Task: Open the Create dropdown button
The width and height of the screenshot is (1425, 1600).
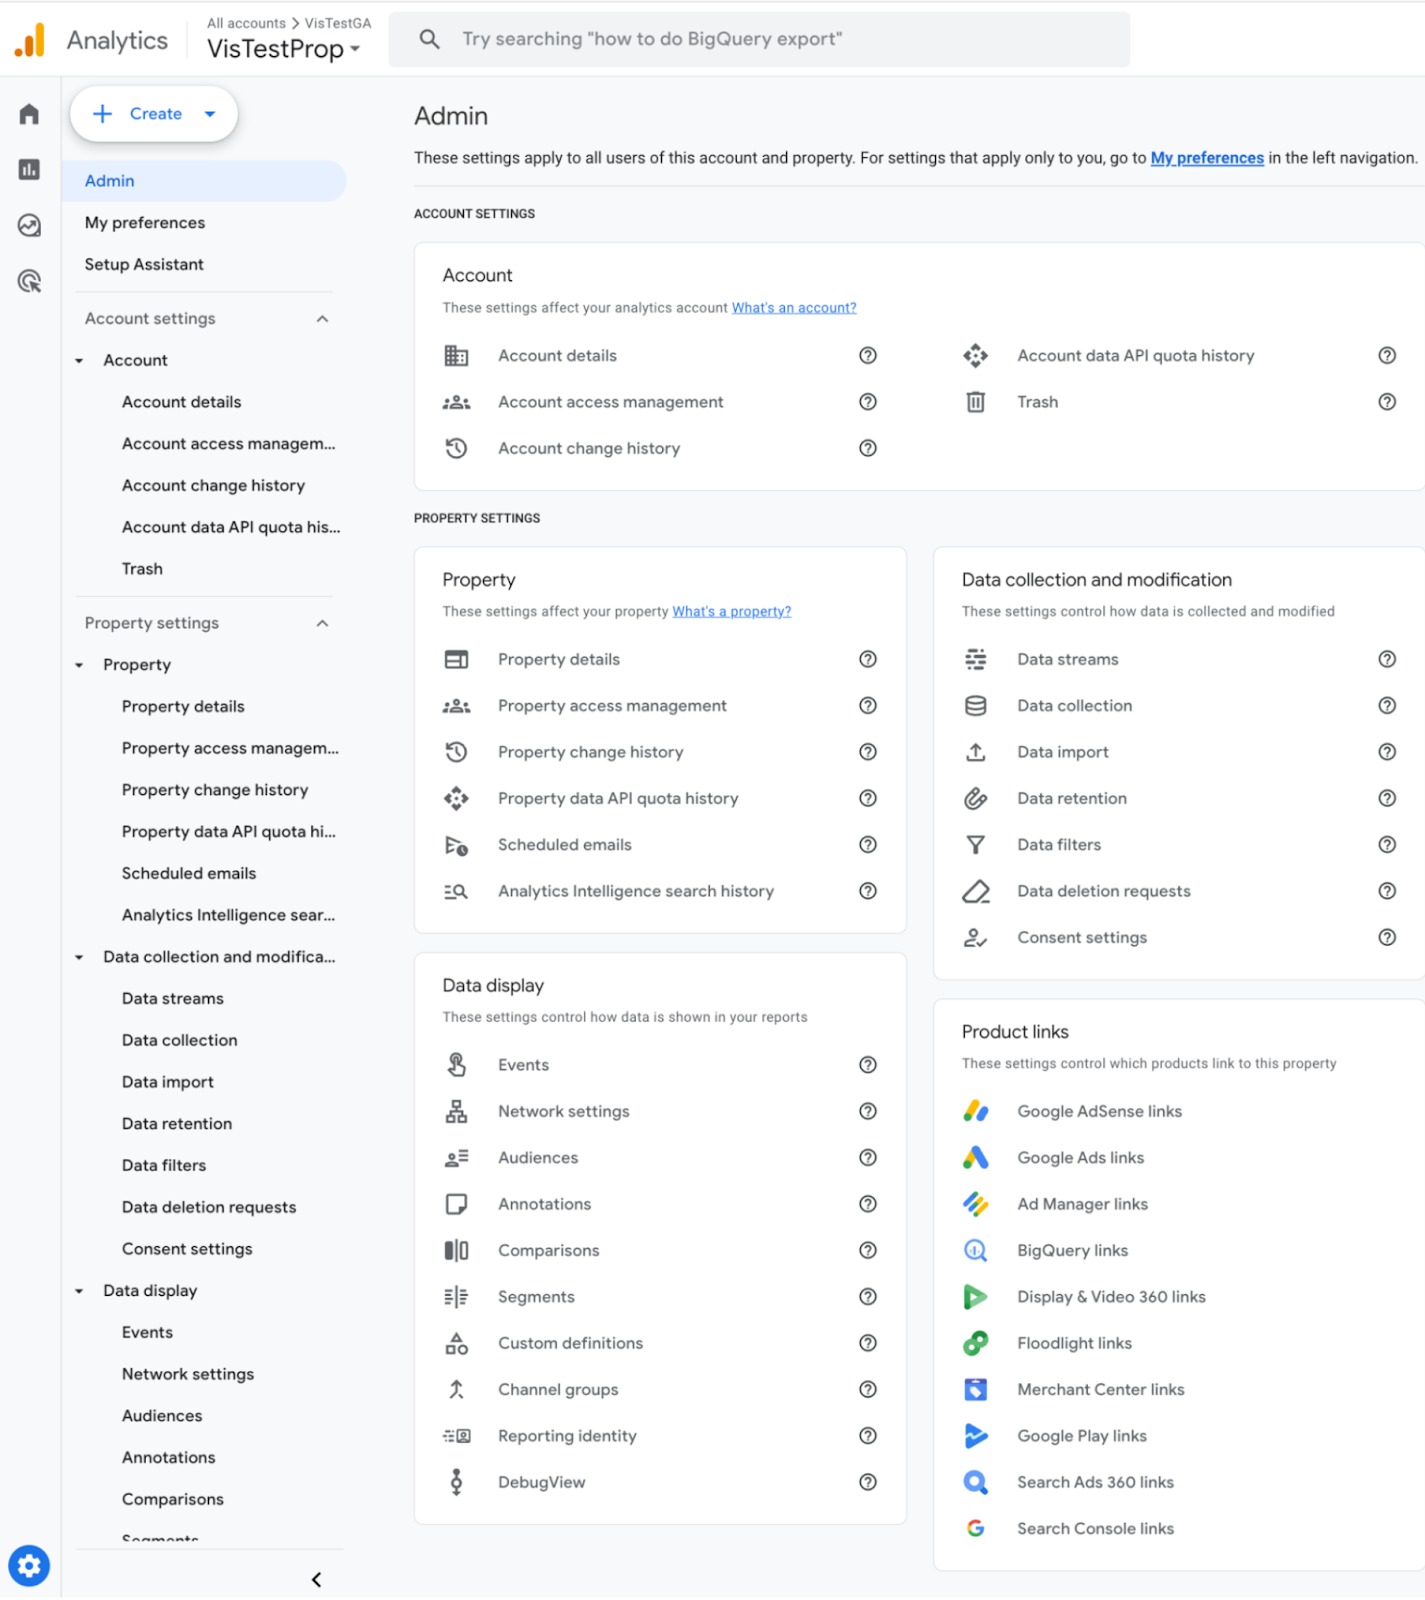Action: point(154,114)
